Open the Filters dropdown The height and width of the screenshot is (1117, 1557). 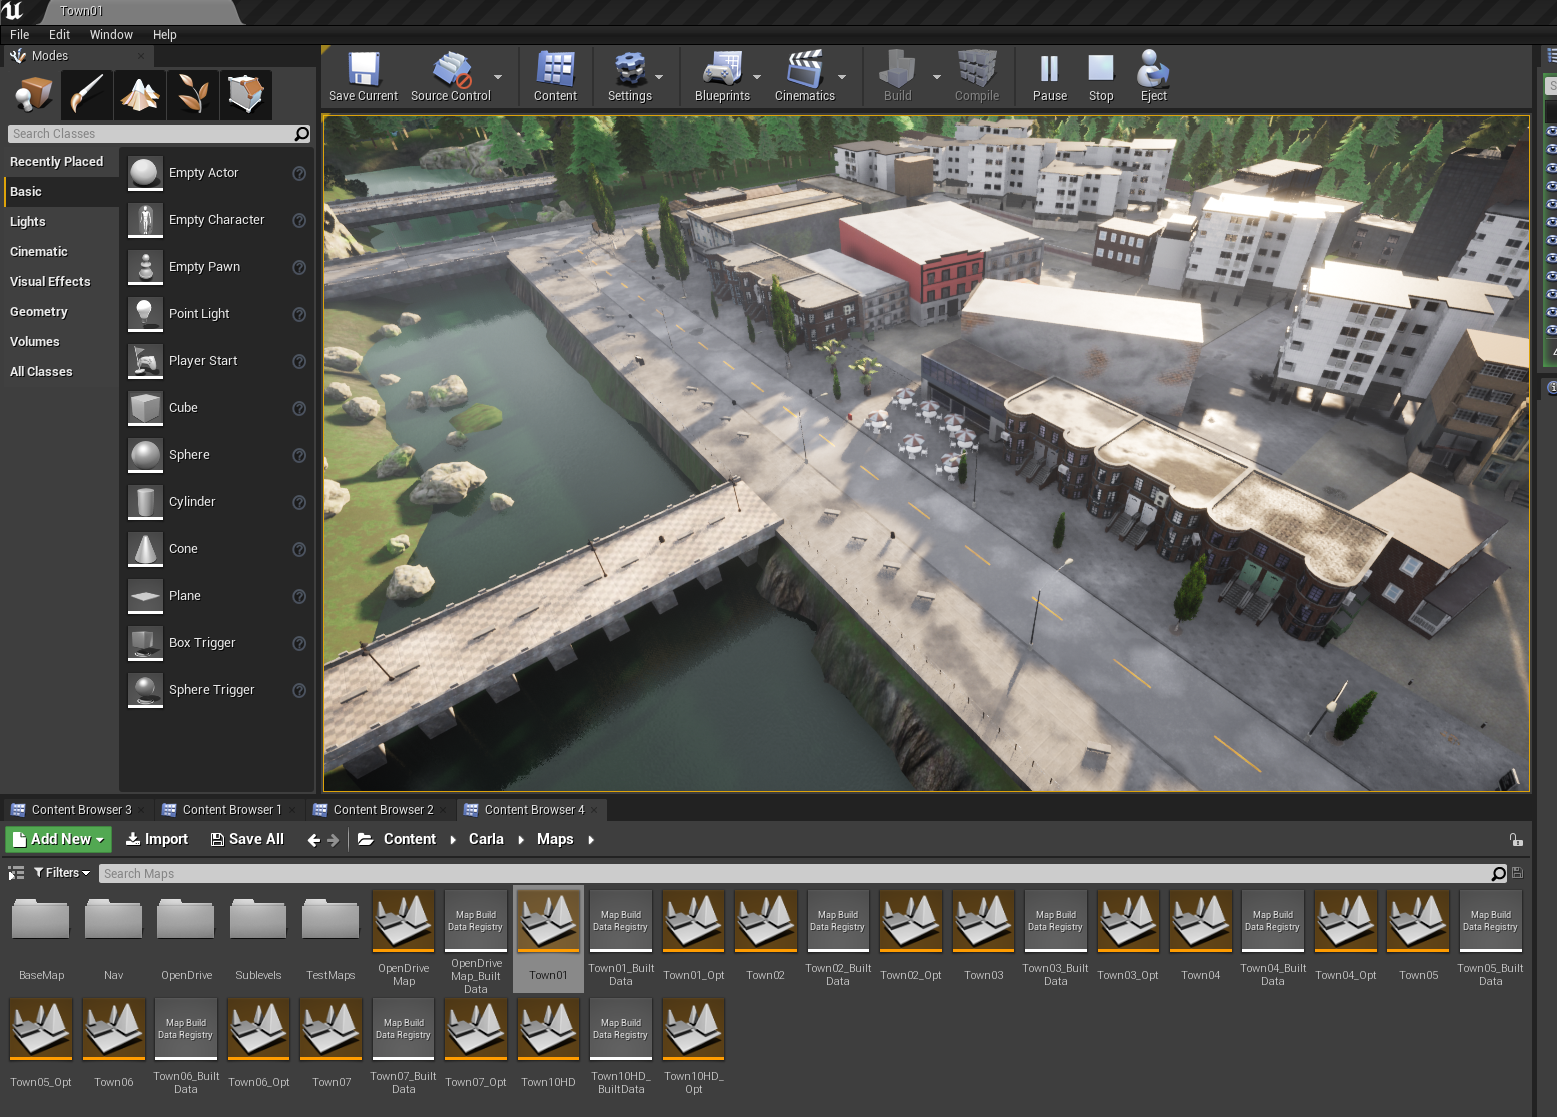click(62, 872)
